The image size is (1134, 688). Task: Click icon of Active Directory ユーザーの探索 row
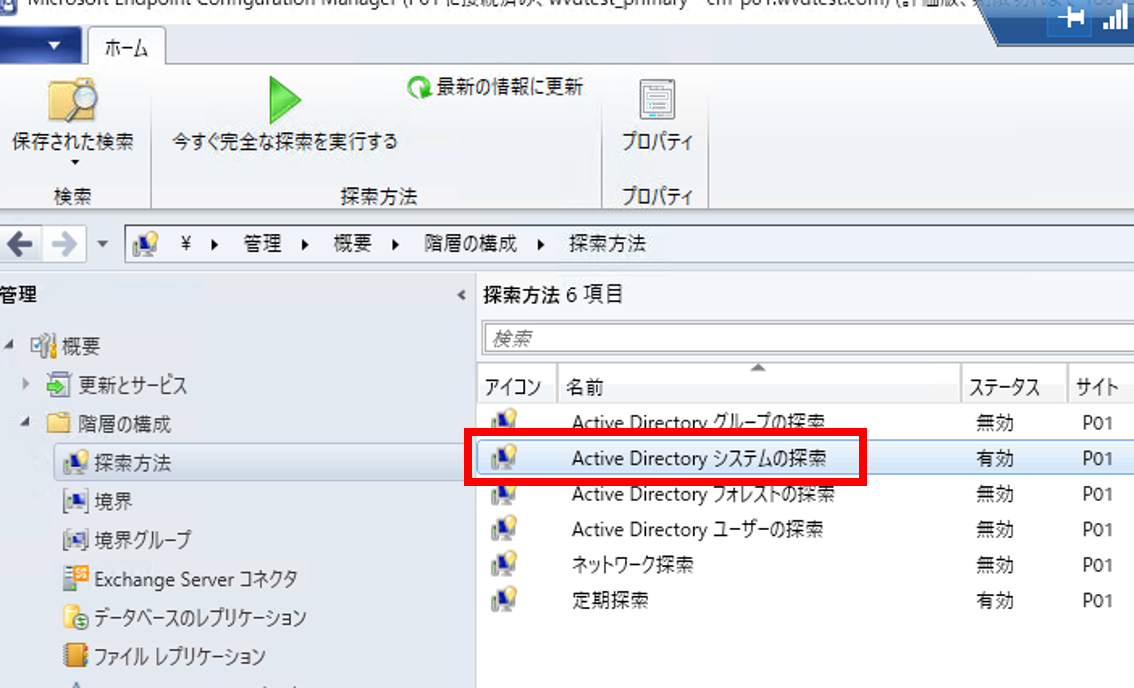[504, 529]
